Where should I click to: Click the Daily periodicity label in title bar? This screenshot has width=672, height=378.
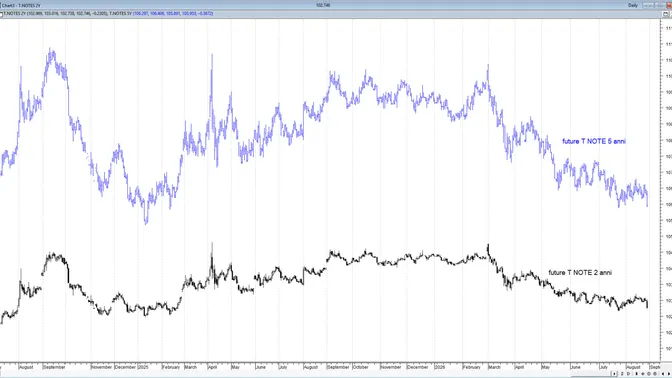coord(633,6)
